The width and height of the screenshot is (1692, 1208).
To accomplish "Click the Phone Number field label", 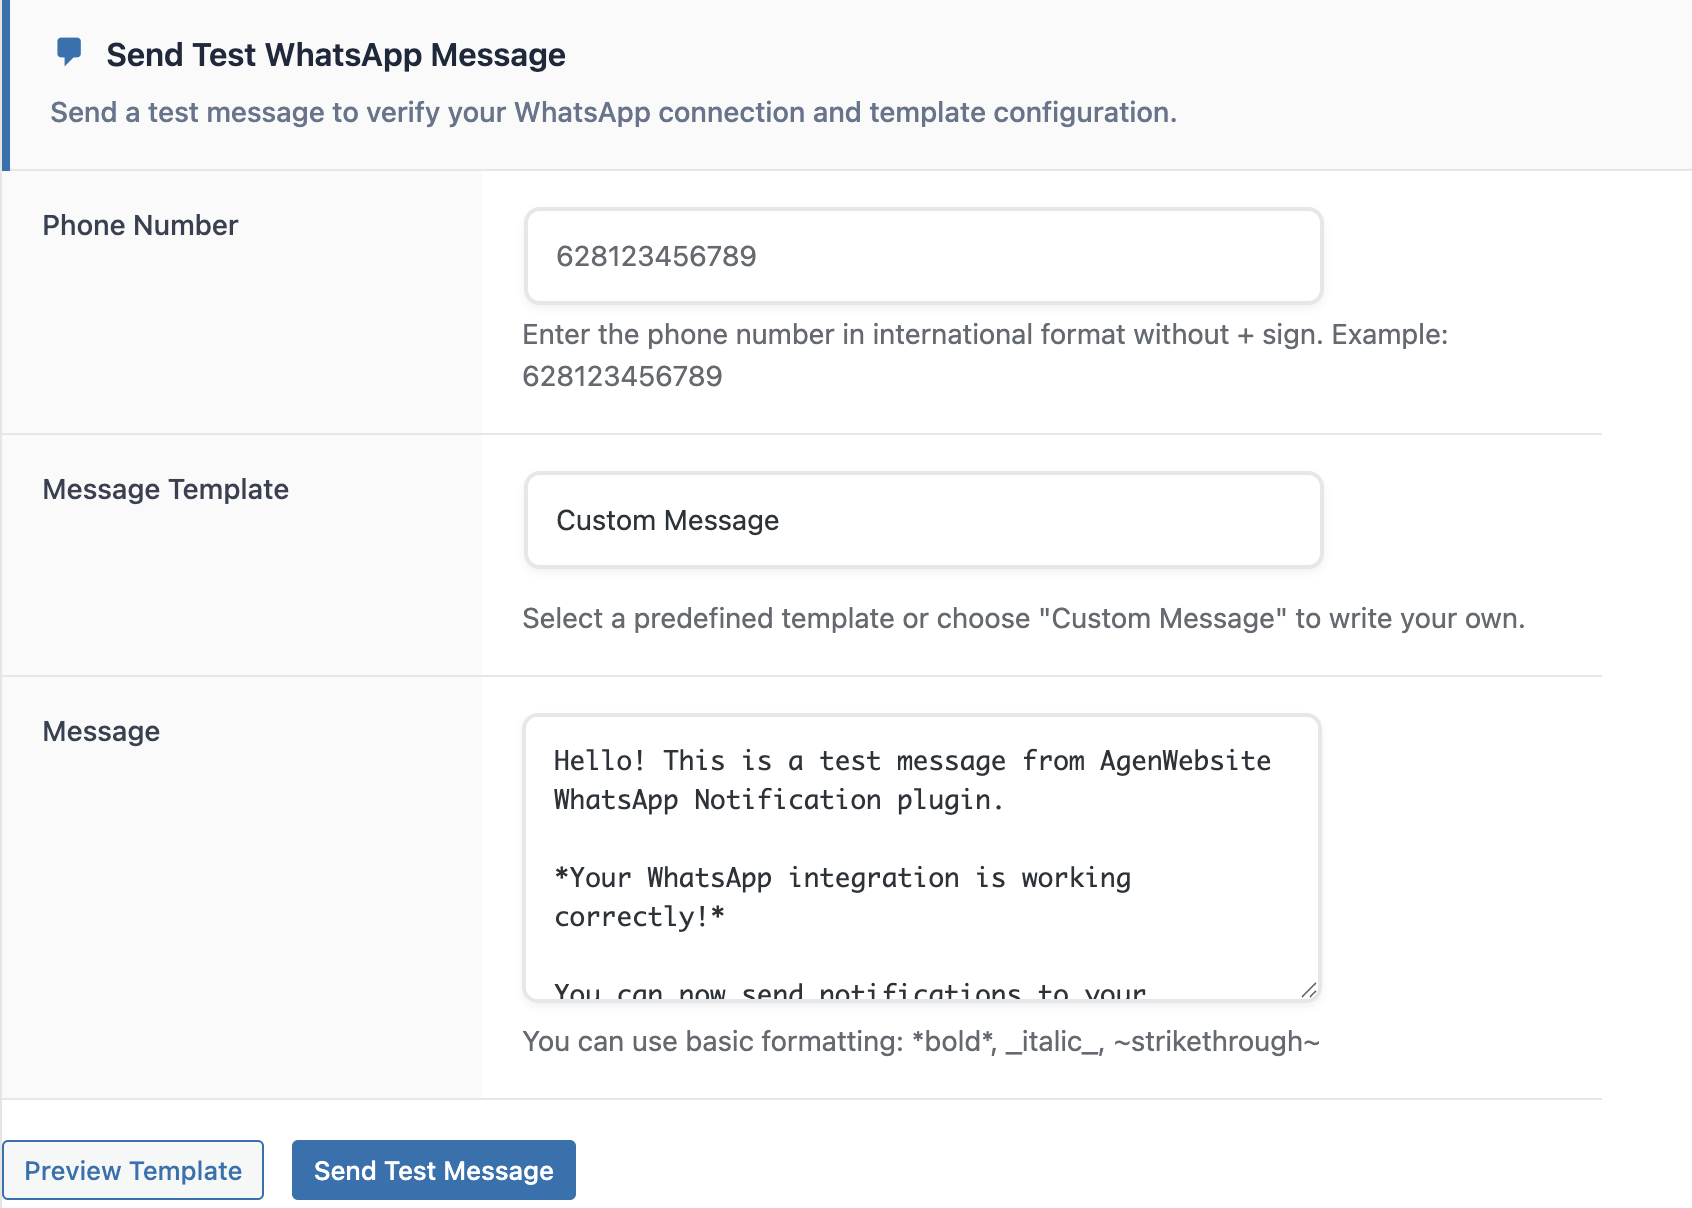I will [x=140, y=225].
